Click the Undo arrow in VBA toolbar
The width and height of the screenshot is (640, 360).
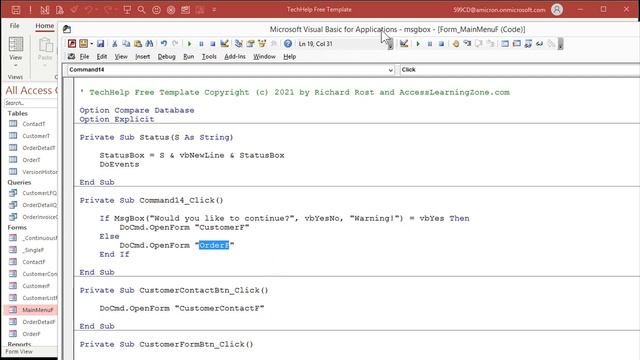click(x=164, y=44)
